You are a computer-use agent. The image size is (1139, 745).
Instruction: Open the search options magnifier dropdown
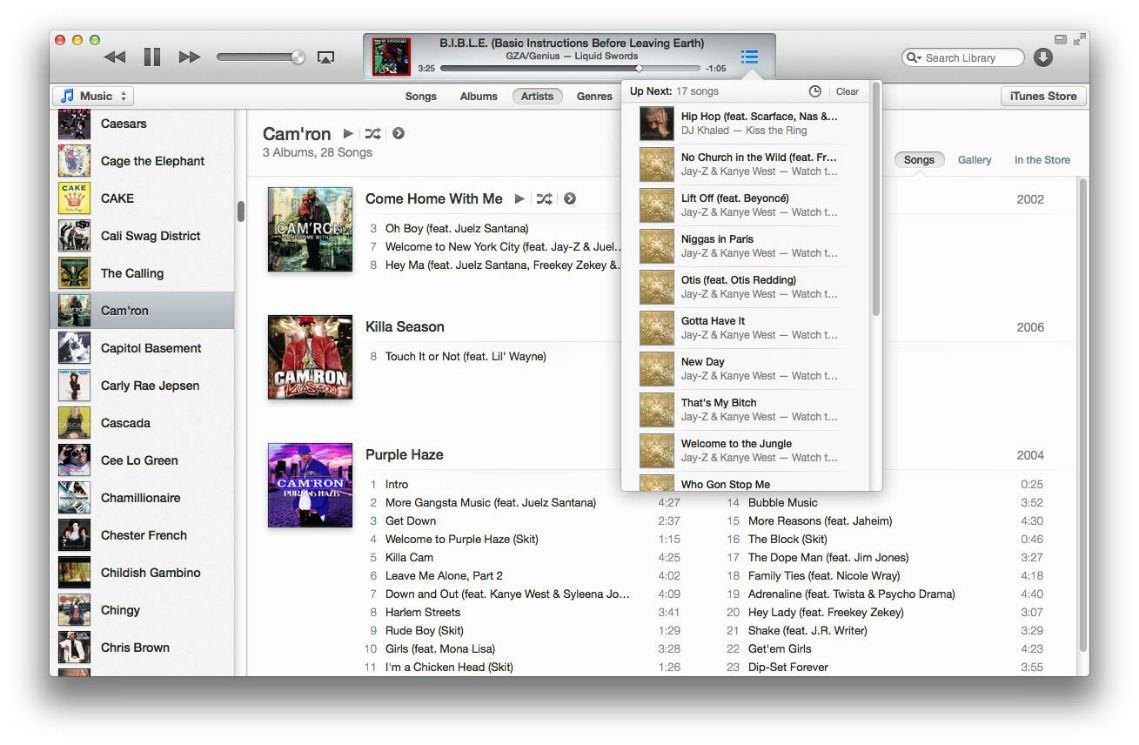(913, 57)
